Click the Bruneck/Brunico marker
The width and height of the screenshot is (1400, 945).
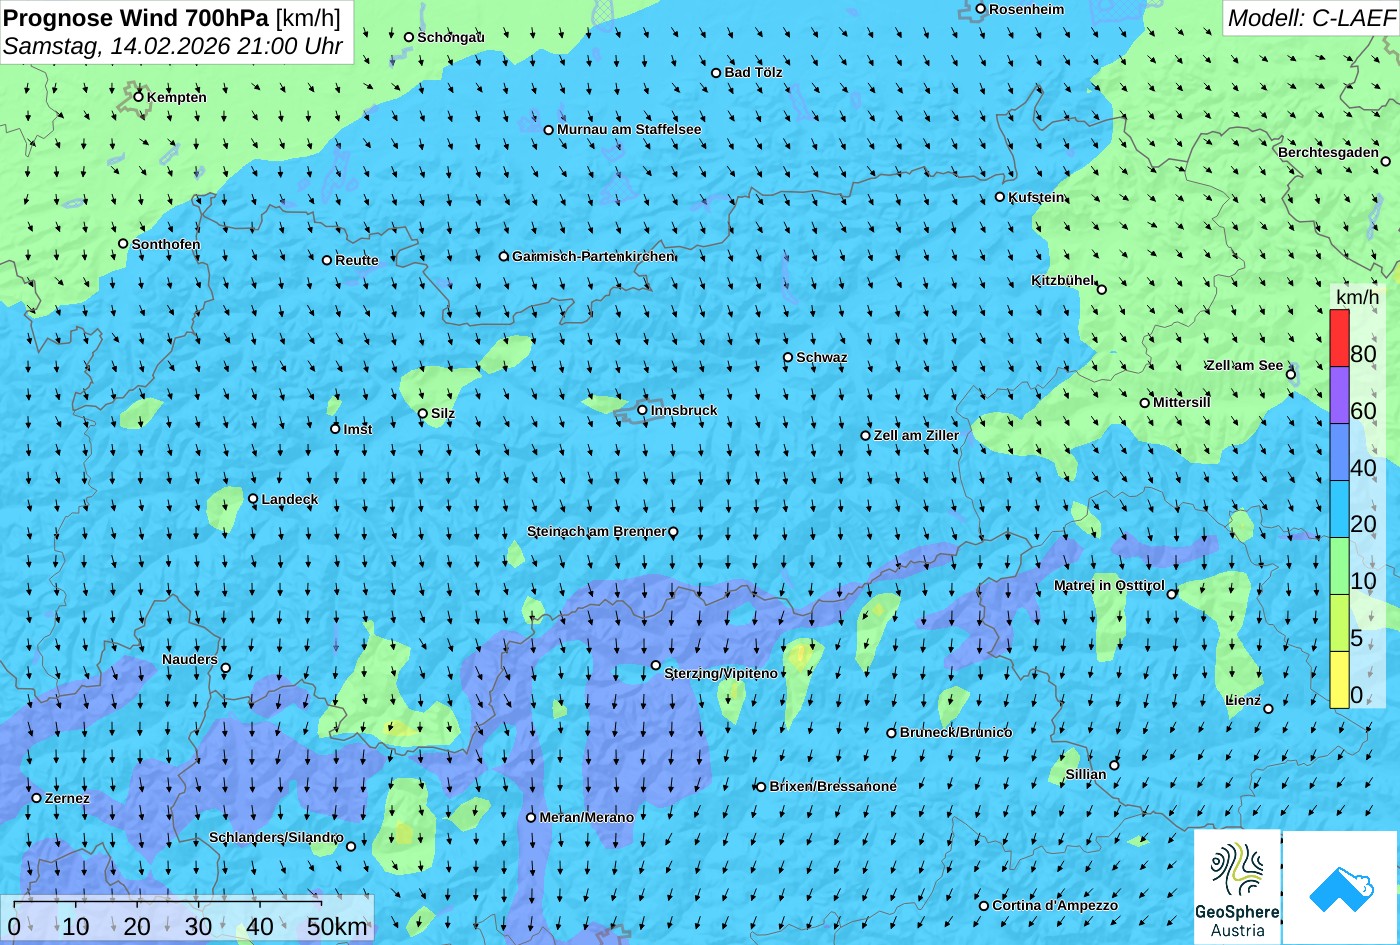891,733
